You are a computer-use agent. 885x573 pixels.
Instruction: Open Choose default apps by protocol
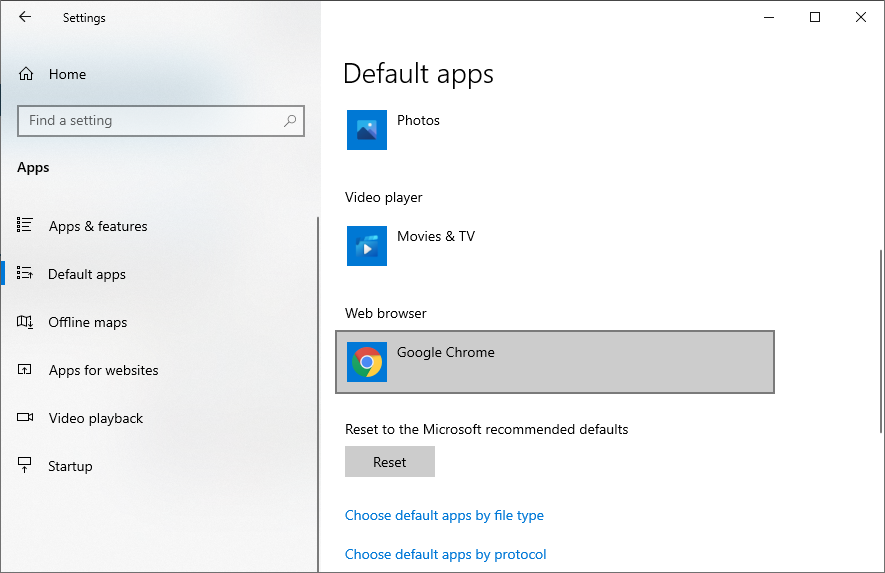coord(445,554)
